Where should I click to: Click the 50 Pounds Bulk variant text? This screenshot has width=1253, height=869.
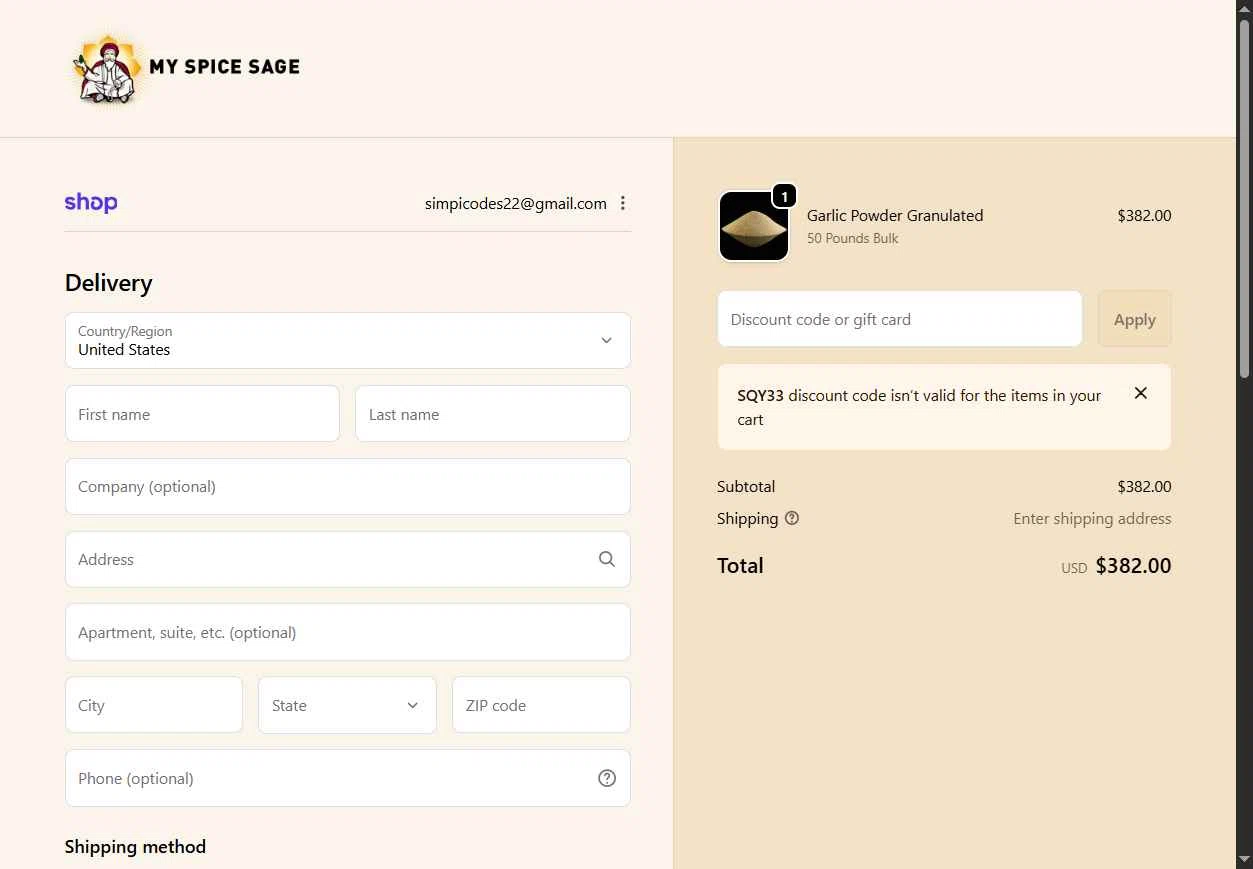tap(853, 238)
